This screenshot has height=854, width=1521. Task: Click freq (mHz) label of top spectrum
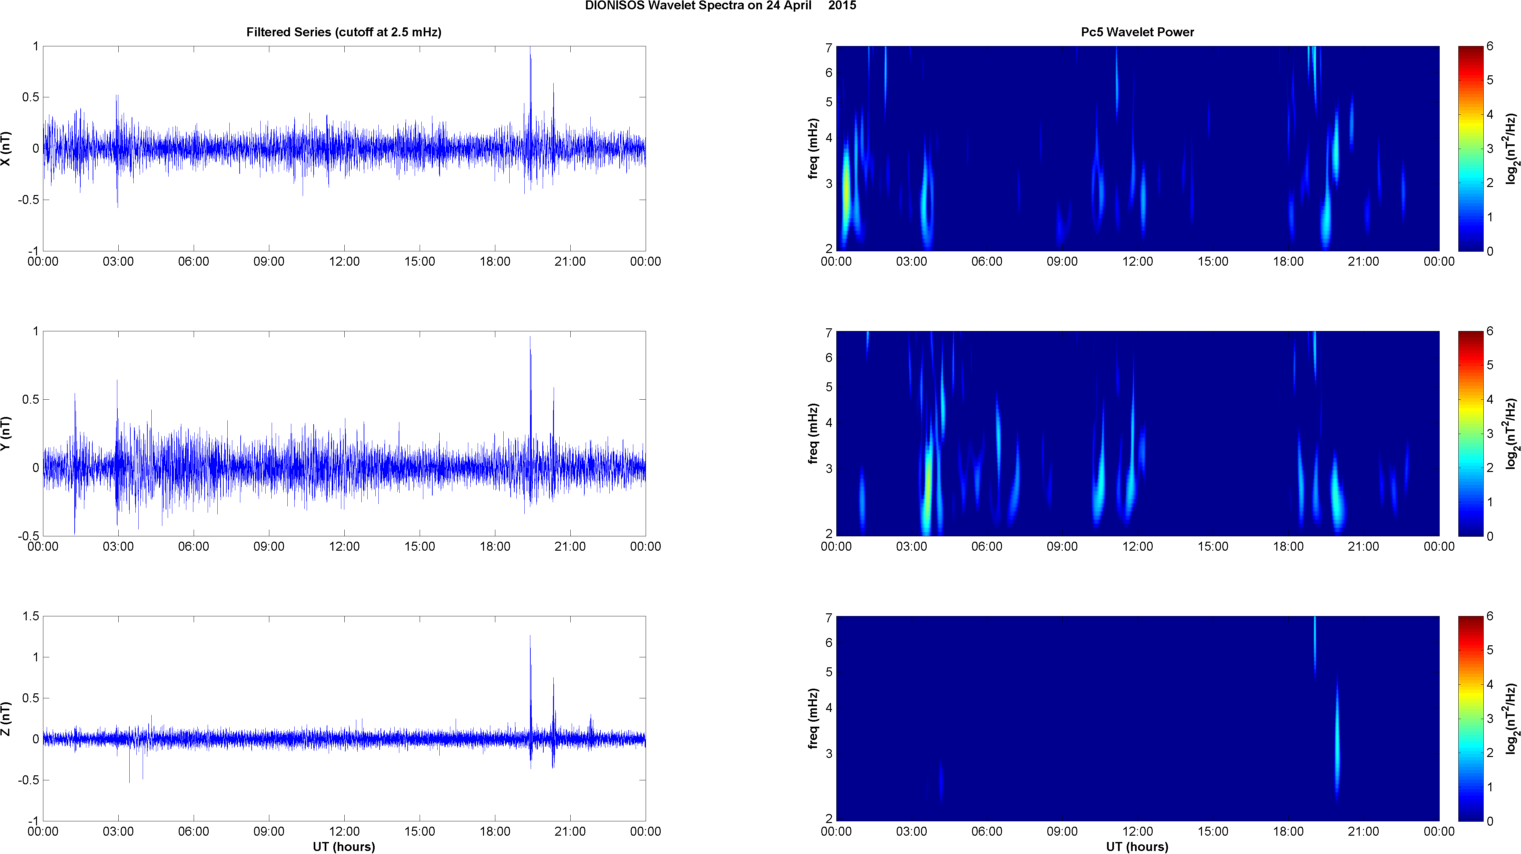click(813, 148)
